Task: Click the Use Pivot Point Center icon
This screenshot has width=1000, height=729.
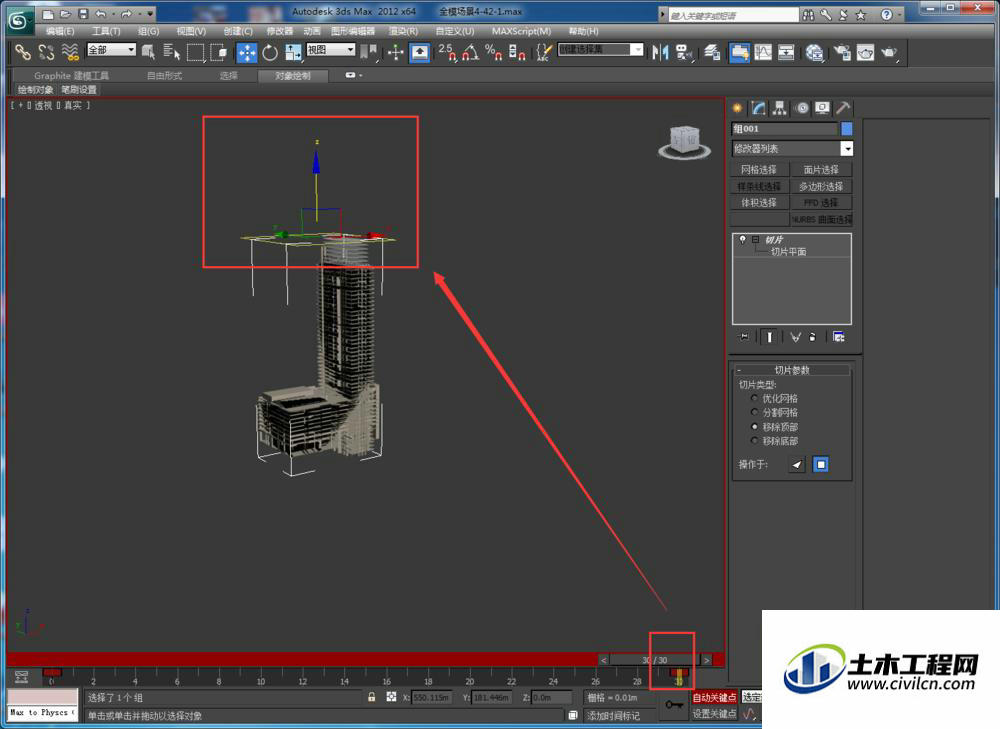Action: (368, 52)
